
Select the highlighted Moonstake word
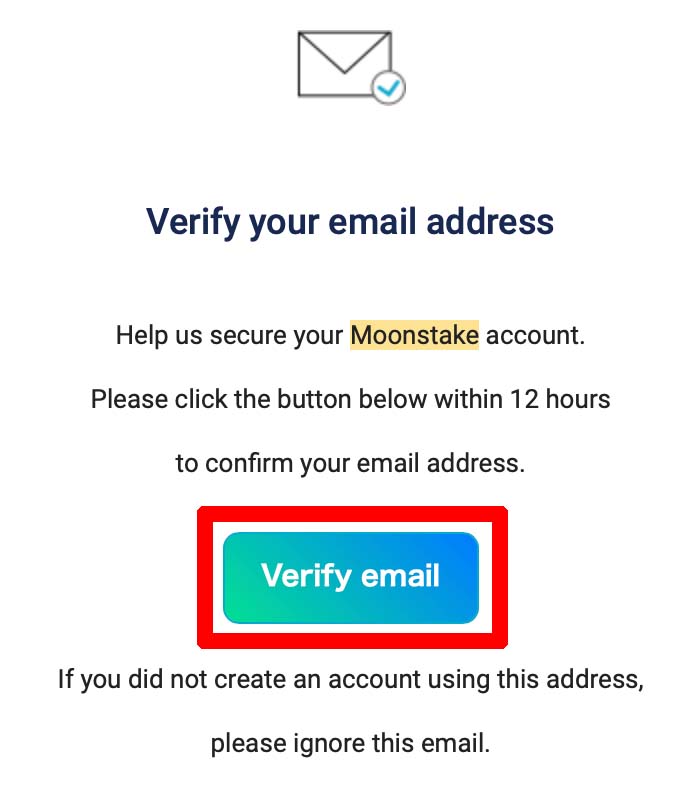pos(414,335)
